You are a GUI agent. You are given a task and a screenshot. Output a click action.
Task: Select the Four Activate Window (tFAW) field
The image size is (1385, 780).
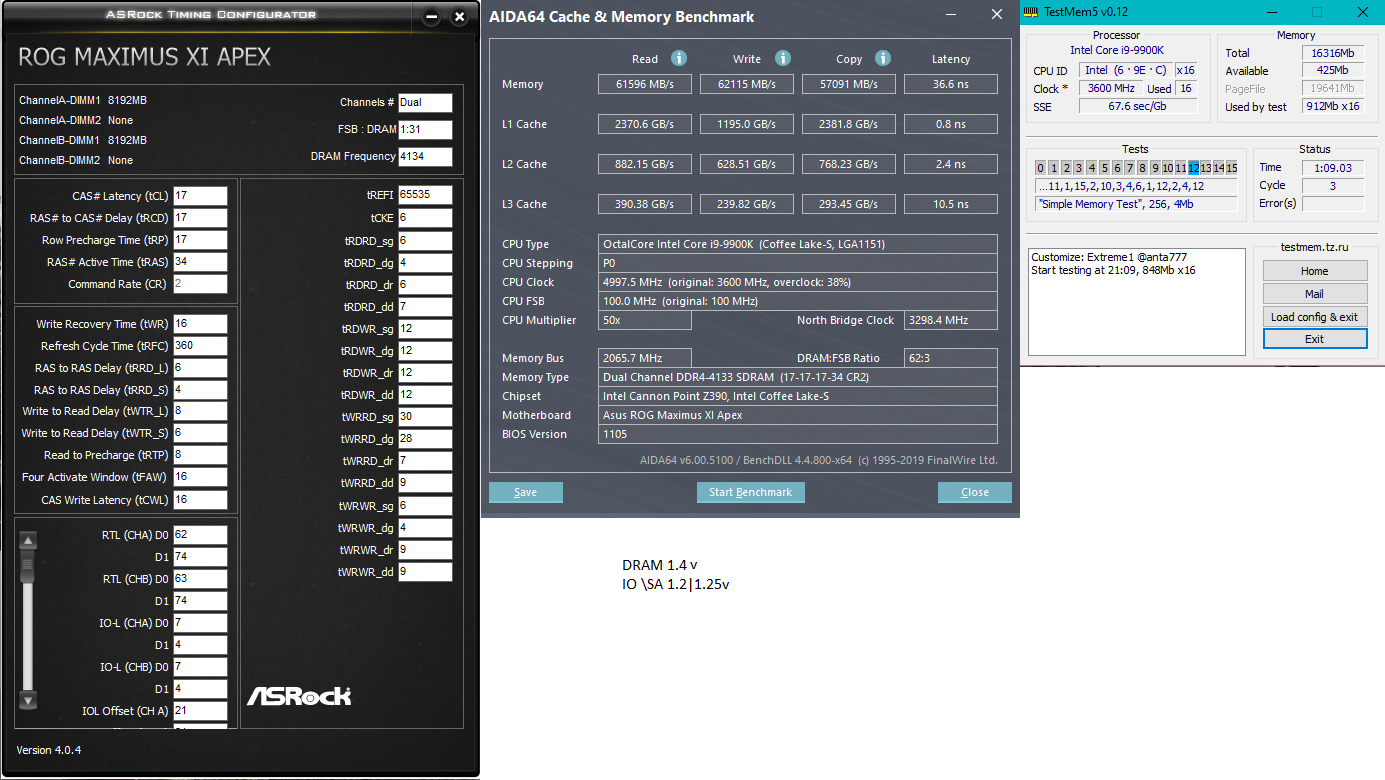click(x=200, y=477)
